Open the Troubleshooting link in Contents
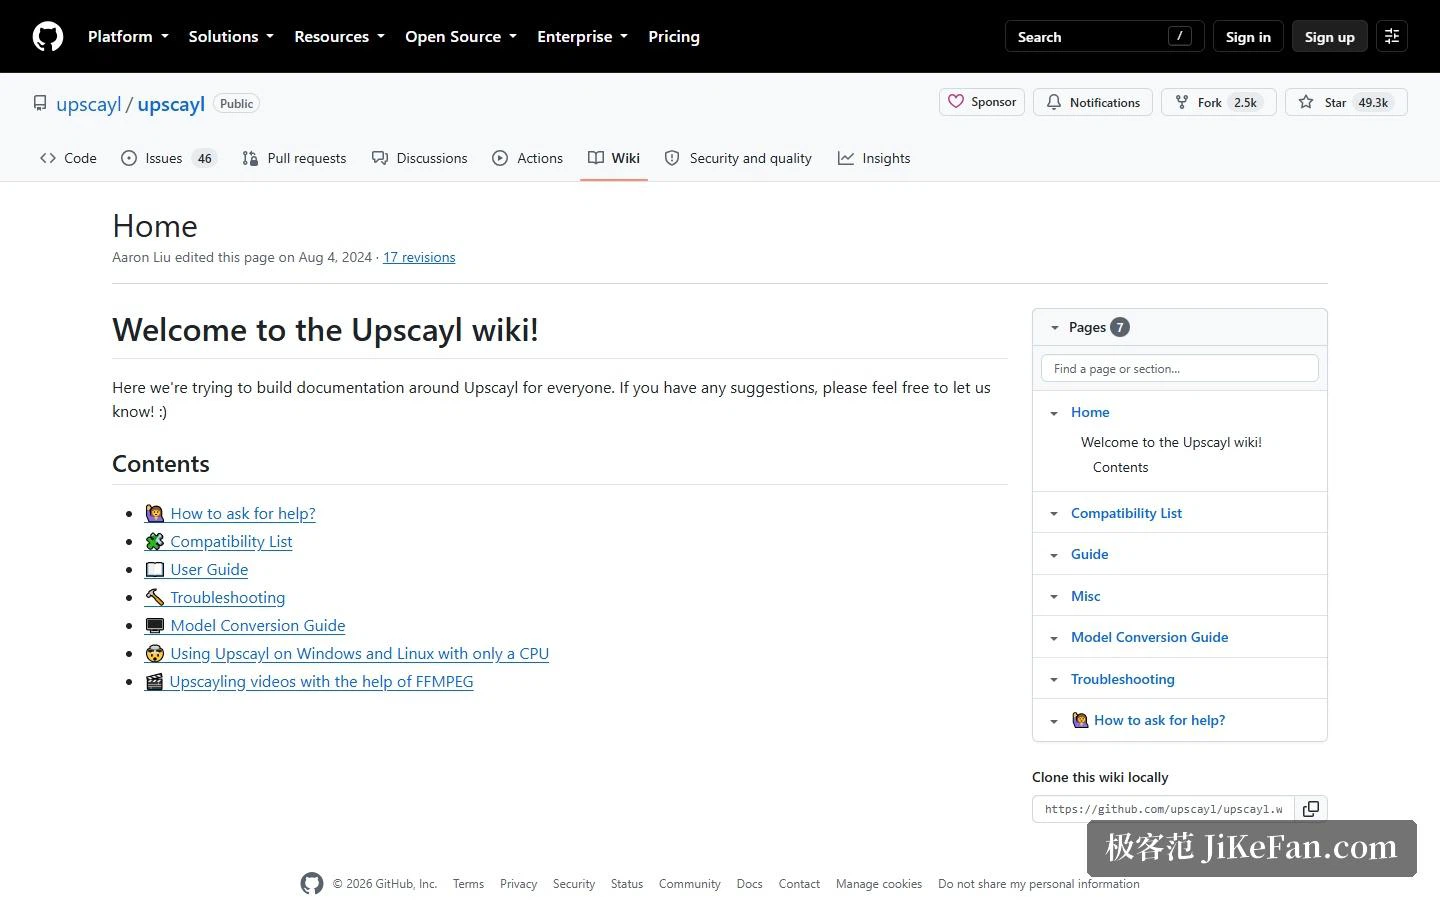Image resolution: width=1440 pixels, height=900 pixels. point(215,597)
